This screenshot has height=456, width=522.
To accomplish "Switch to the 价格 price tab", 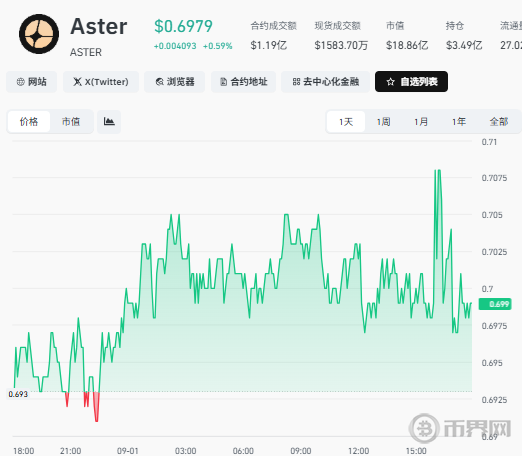I will pos(29,122).
